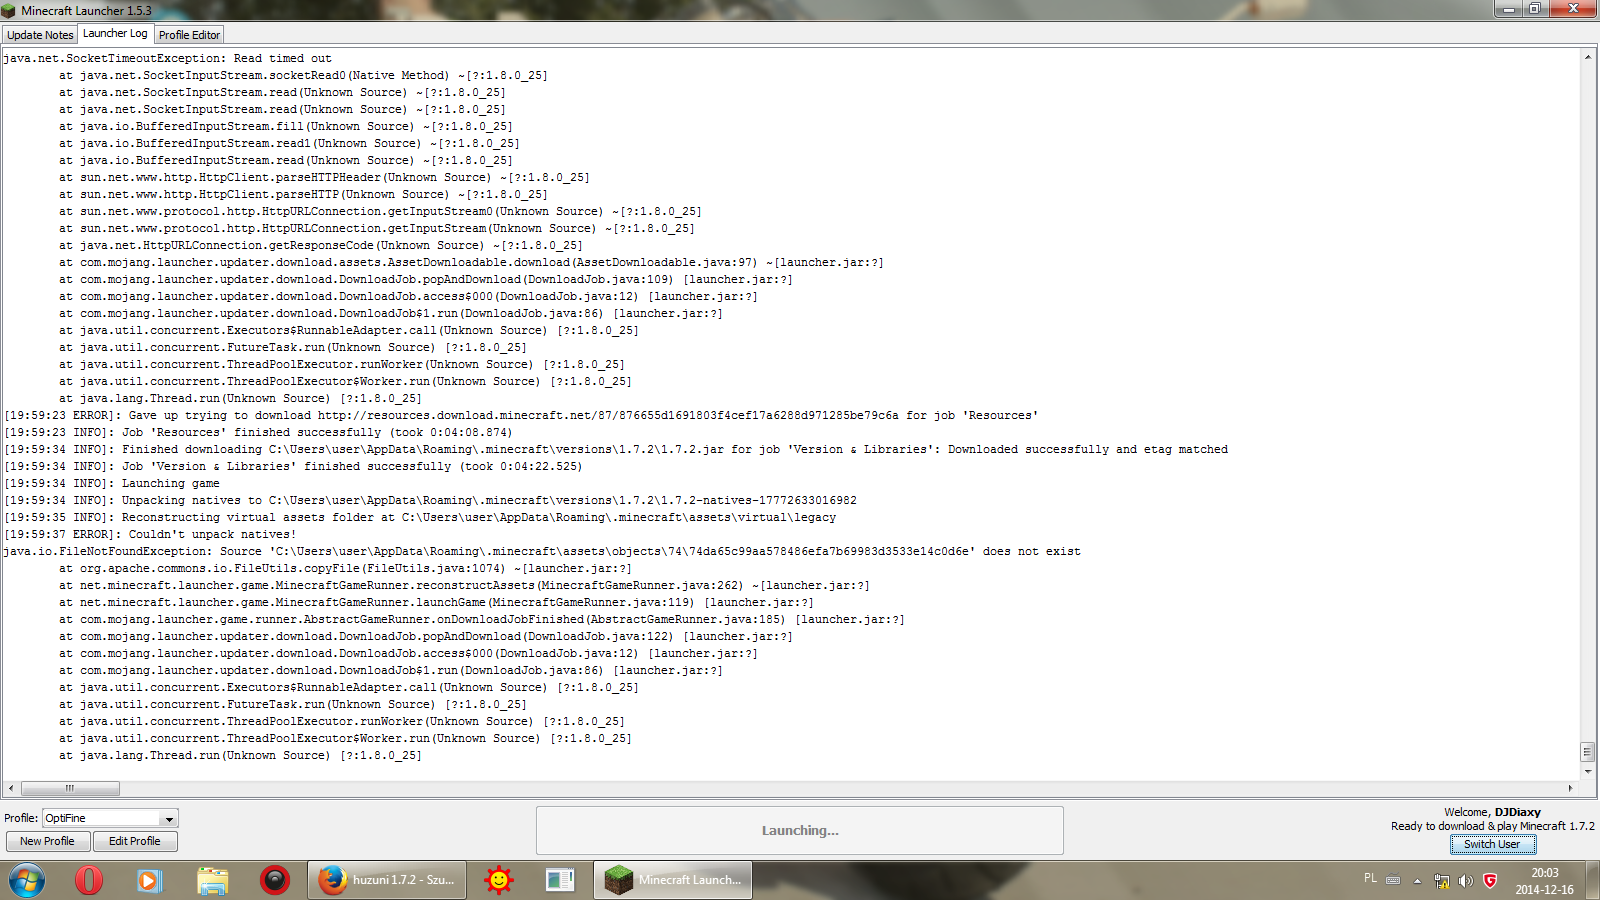1600x900 pixels.
Task: Click the horizontal scrollbar left arrow
Action: click(x=11, y=788)
